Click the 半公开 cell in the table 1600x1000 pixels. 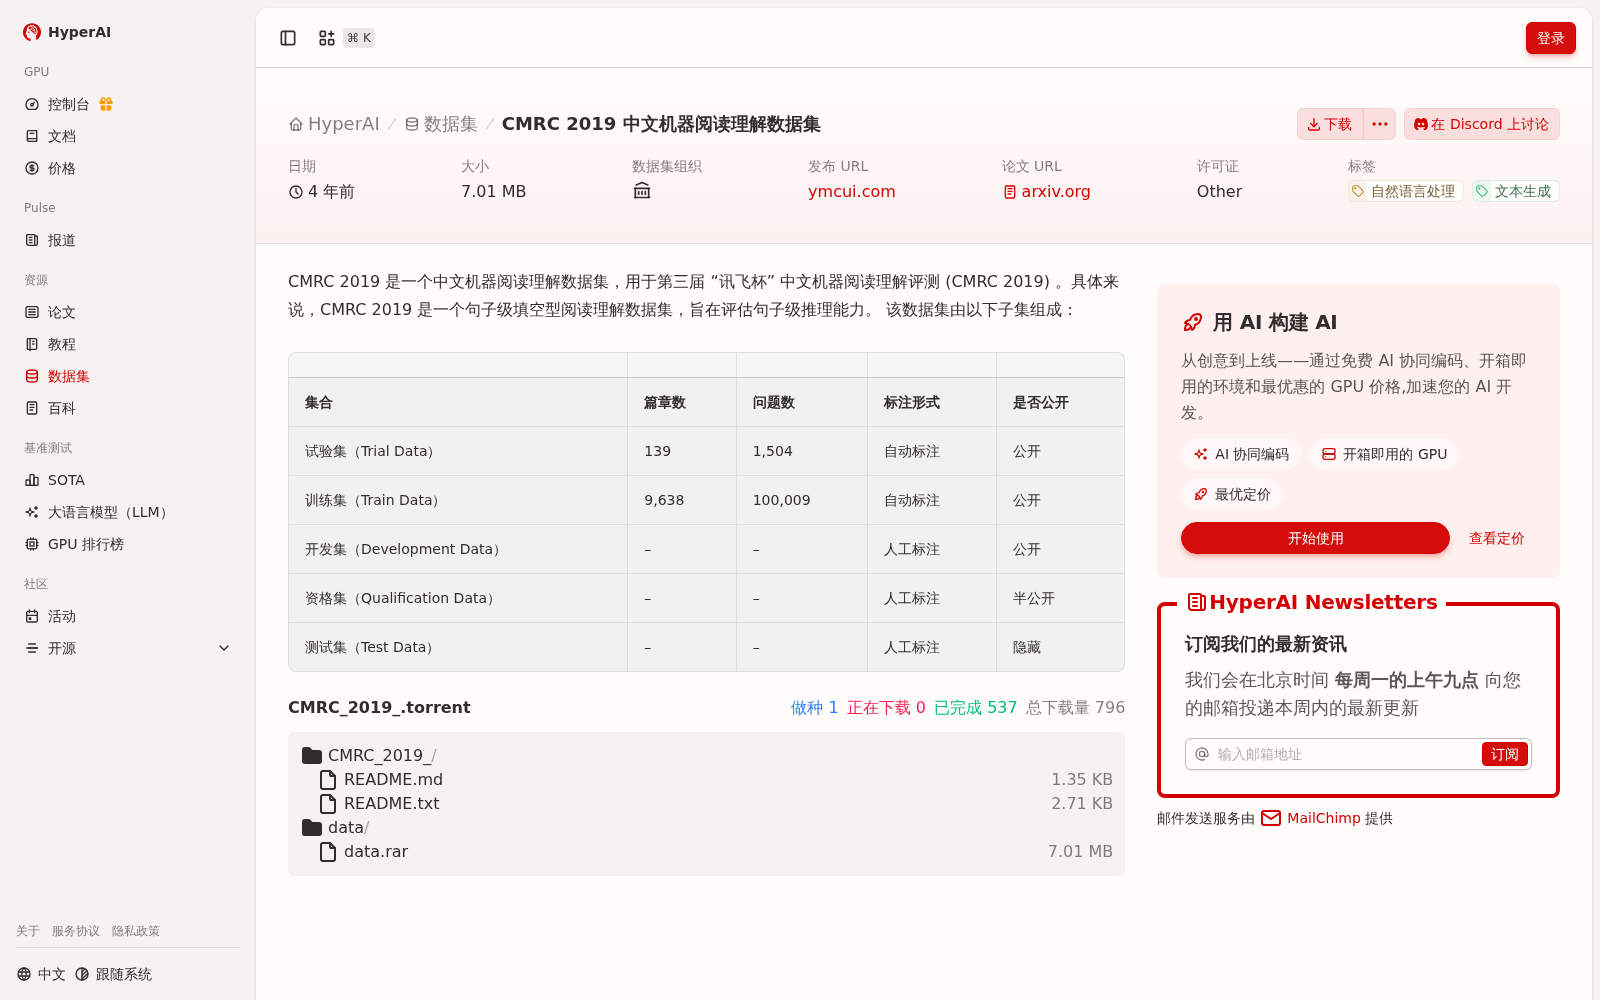(x=1060, y=598)
